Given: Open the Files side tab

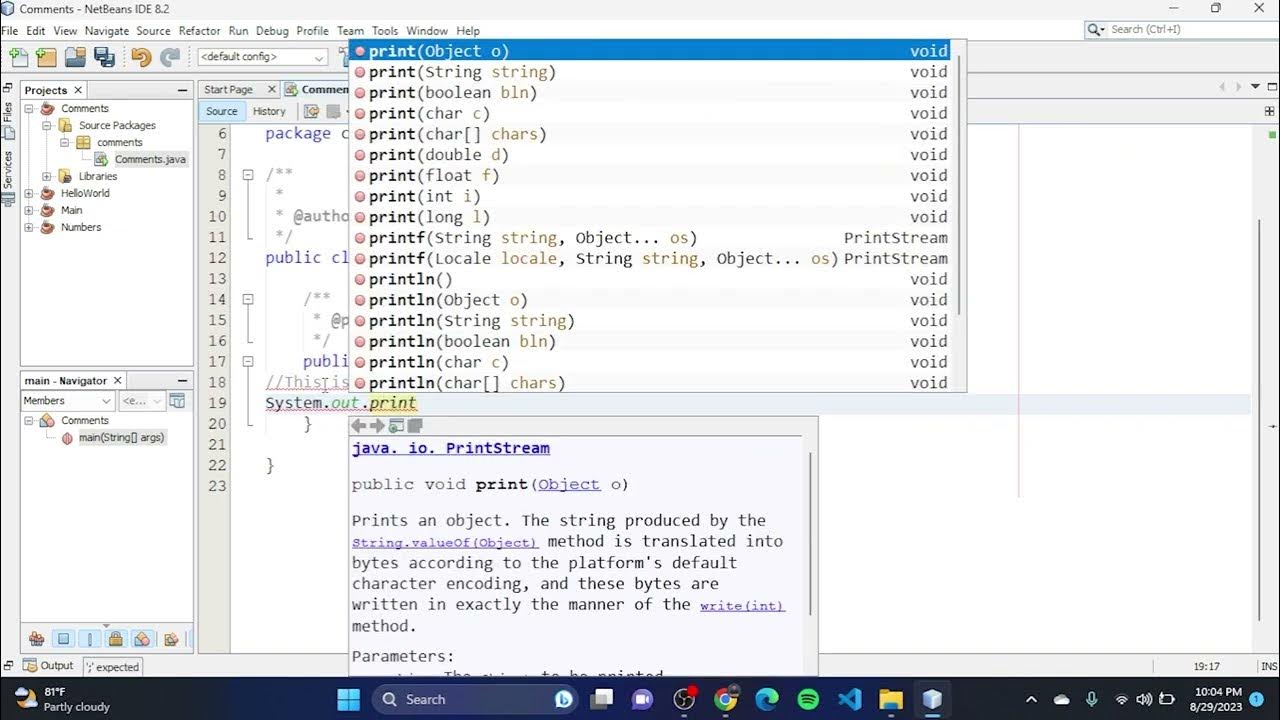Looking at the screenshot, I should (8, 119).
